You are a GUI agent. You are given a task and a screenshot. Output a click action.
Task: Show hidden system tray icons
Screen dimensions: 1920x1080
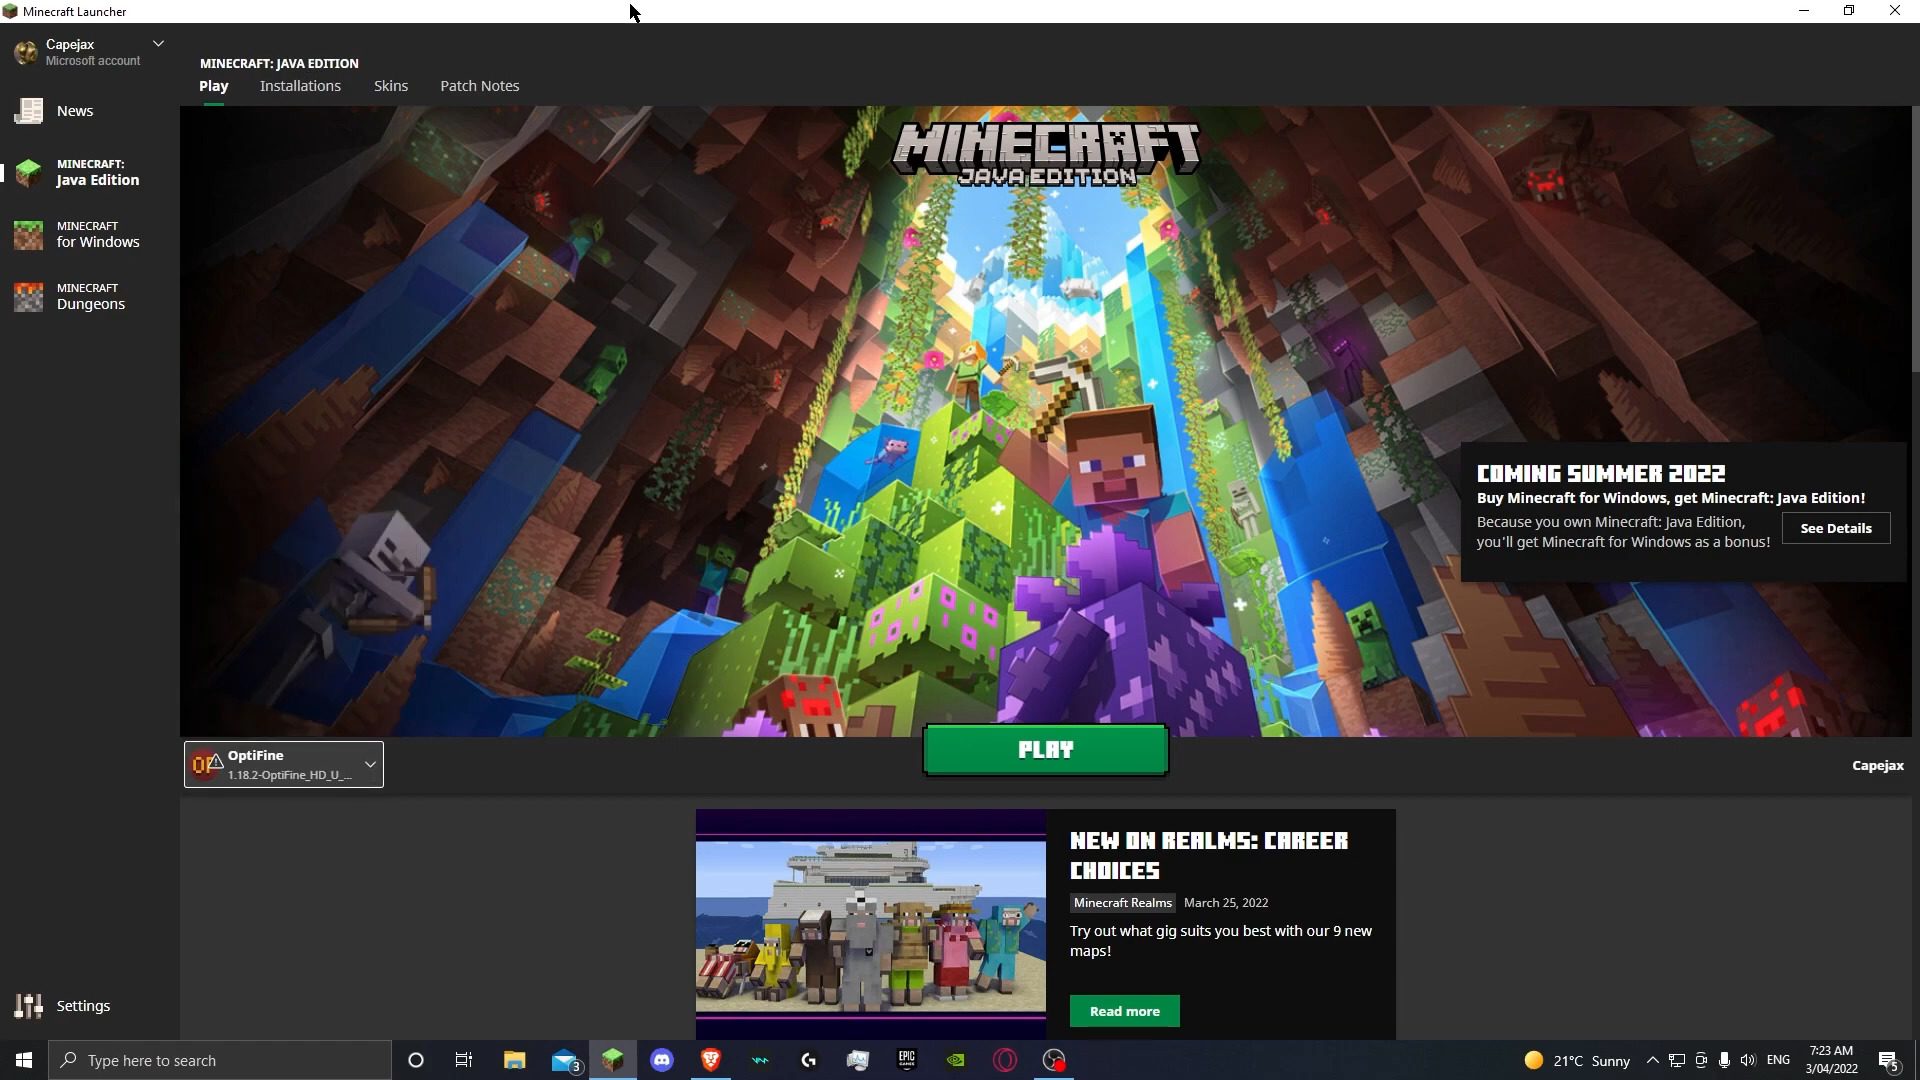1652,1061
